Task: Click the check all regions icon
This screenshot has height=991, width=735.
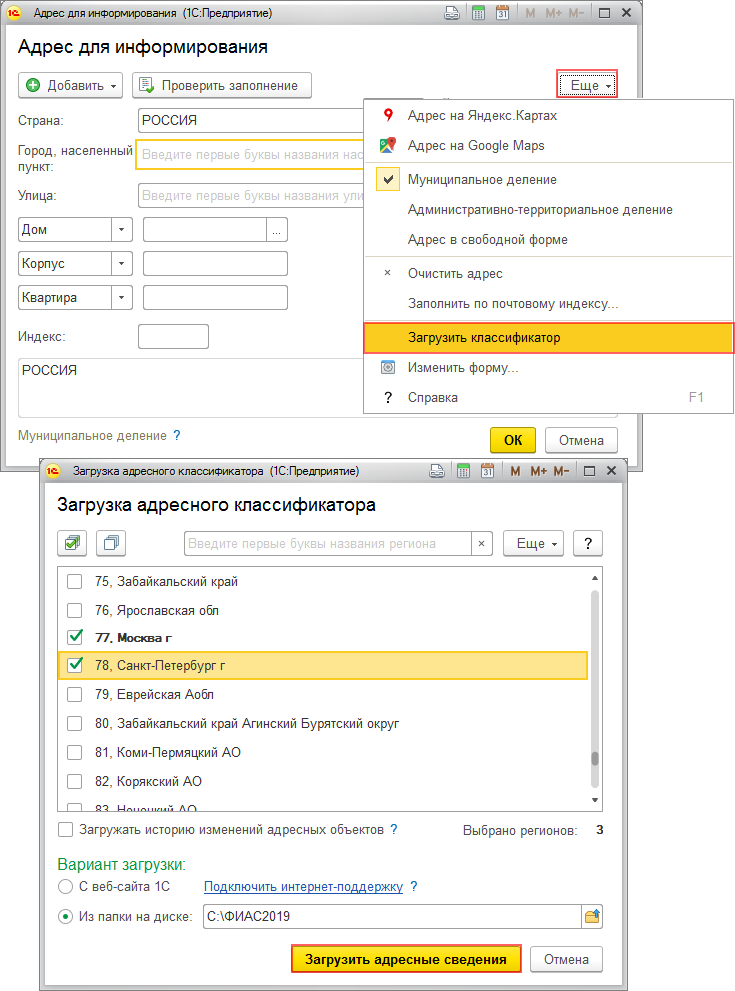Action: click(73, 543)
